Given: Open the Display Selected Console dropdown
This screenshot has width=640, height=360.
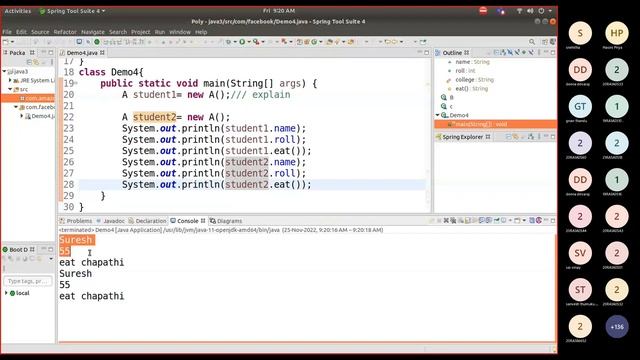Looking at the screenshot, I should point(510,220).
